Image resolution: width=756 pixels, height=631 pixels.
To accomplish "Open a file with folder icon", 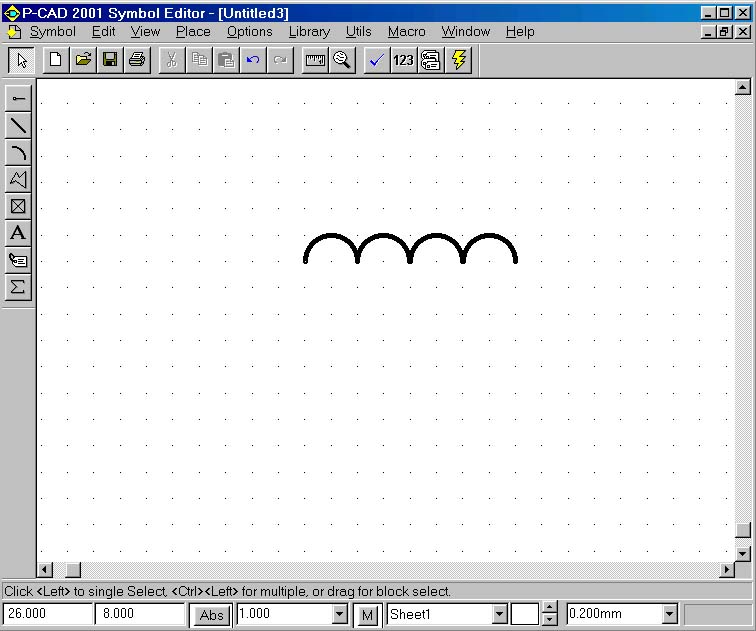I will tap(83, 60).
